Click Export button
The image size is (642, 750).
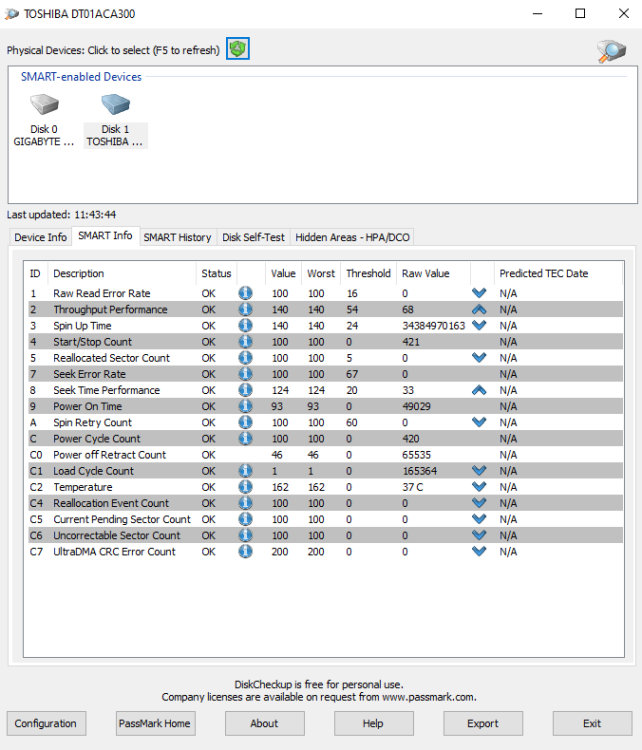pos(483,723)
